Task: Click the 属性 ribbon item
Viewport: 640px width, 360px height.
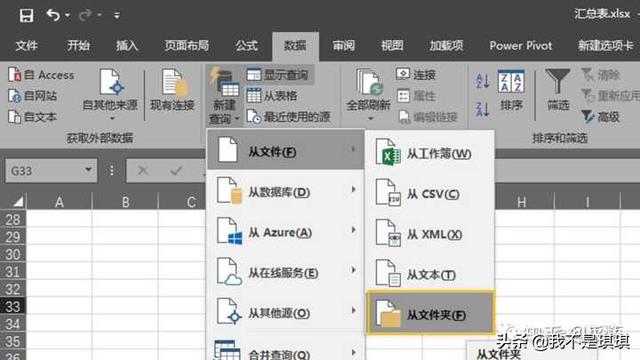Action: 416,96
